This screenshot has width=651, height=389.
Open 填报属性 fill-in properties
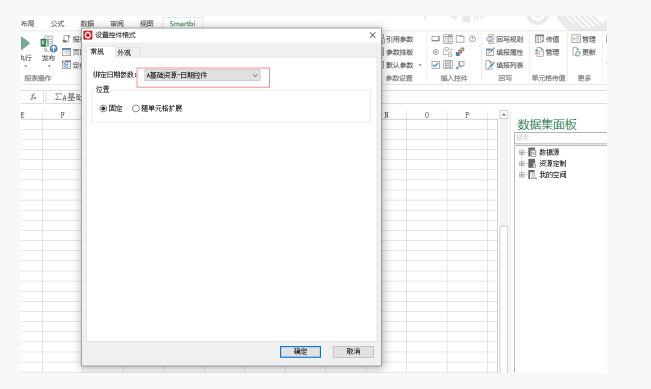tap(505, 52)
